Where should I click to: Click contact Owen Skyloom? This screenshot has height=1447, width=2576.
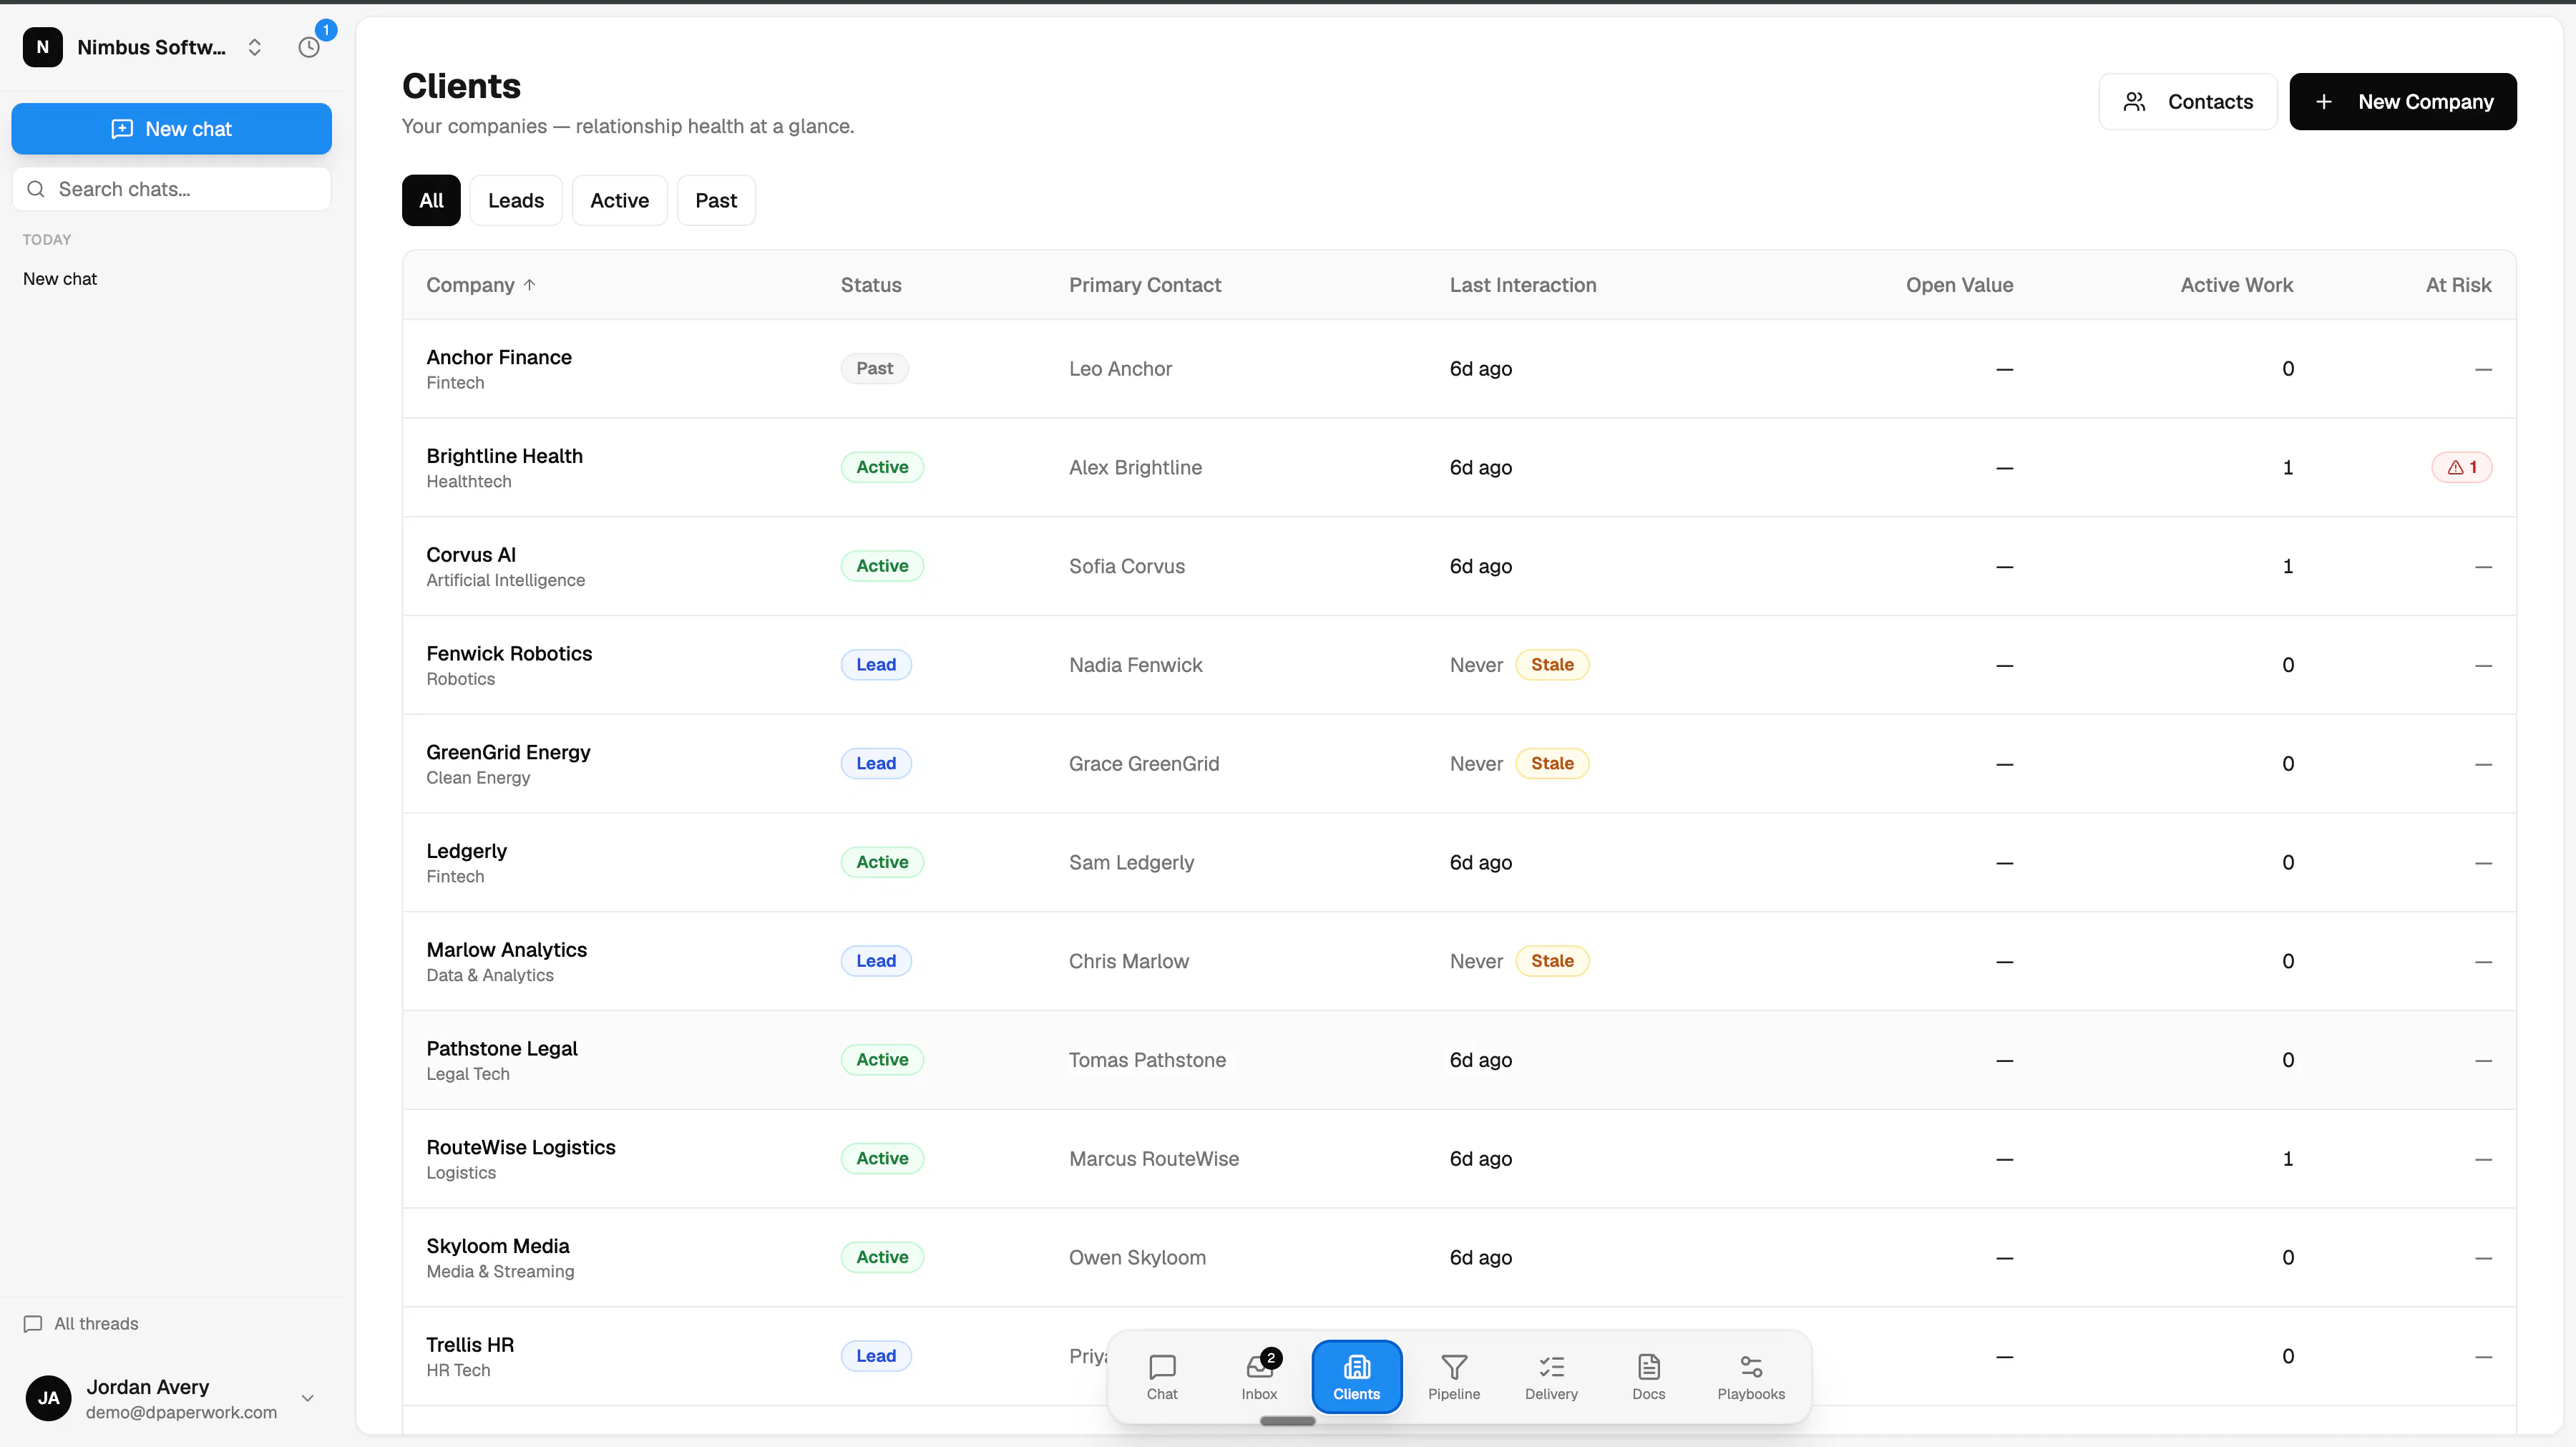click(x=1137, y=1257)
